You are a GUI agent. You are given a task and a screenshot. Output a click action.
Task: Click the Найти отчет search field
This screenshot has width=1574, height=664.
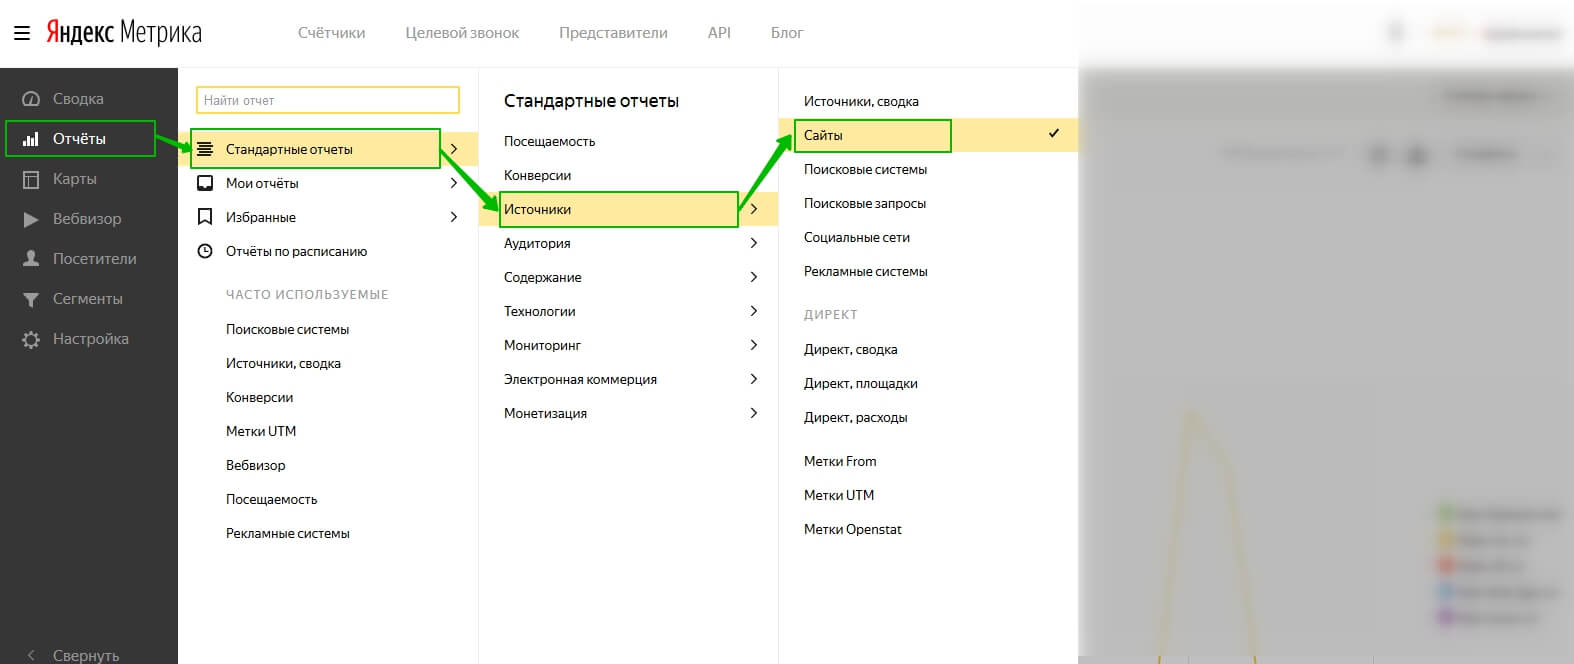(x=328, y=100)
